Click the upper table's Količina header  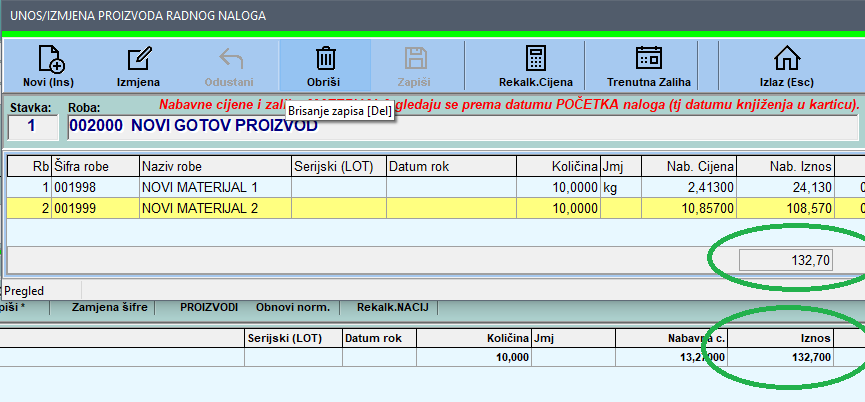(558, 167)
